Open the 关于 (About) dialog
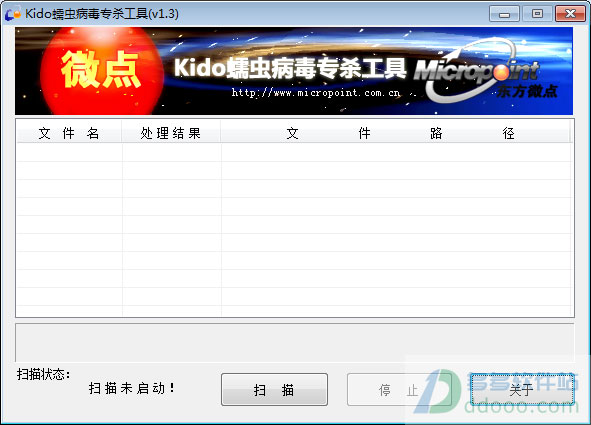 click(522, 390)
